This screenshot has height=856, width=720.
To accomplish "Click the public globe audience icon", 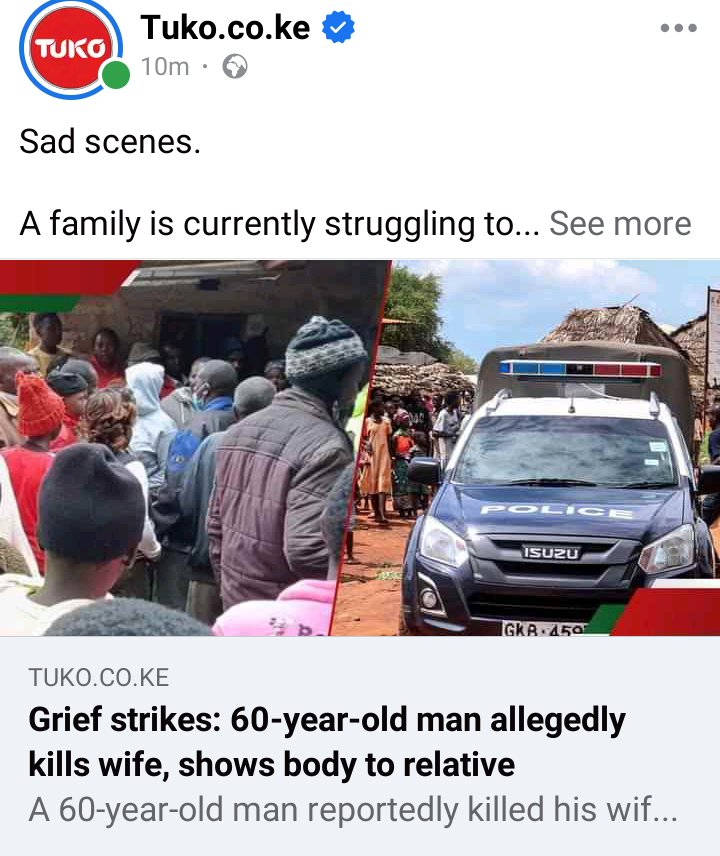I will 235,67.
